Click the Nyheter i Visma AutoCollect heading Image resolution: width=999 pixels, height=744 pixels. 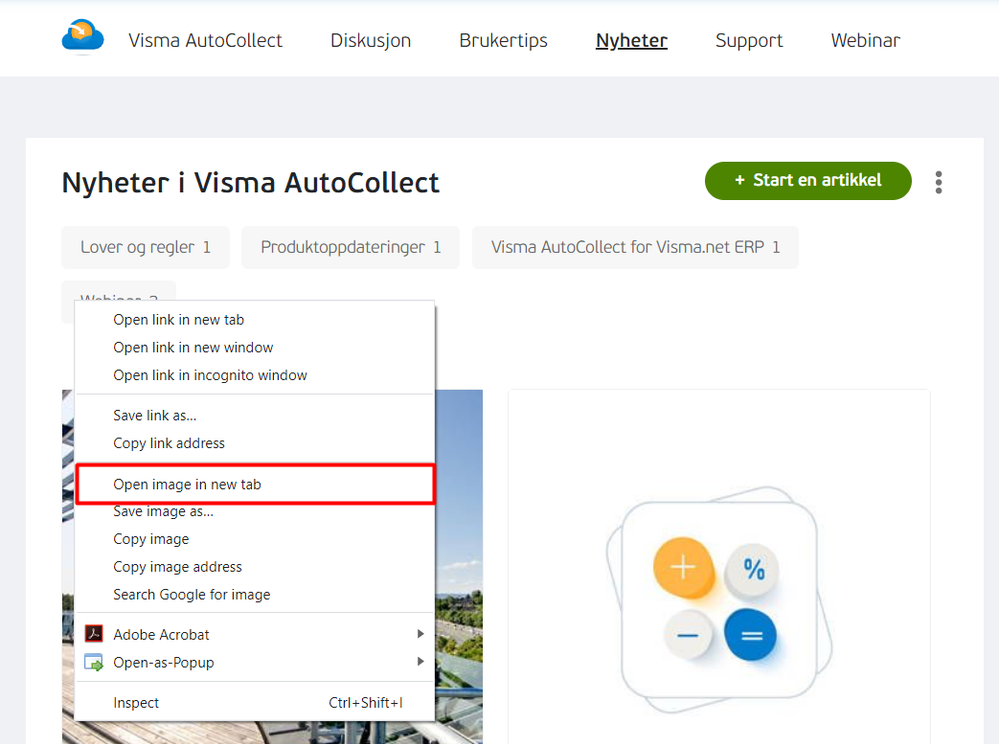click(250, 183)
